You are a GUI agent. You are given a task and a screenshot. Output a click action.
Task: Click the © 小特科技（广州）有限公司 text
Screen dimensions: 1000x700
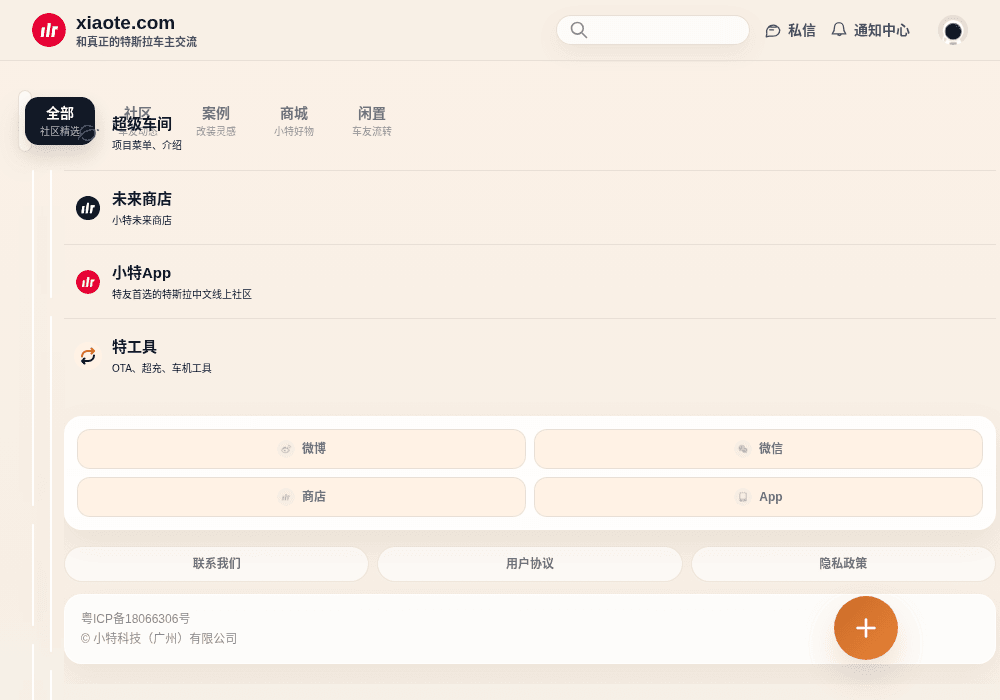click(159, 638)
